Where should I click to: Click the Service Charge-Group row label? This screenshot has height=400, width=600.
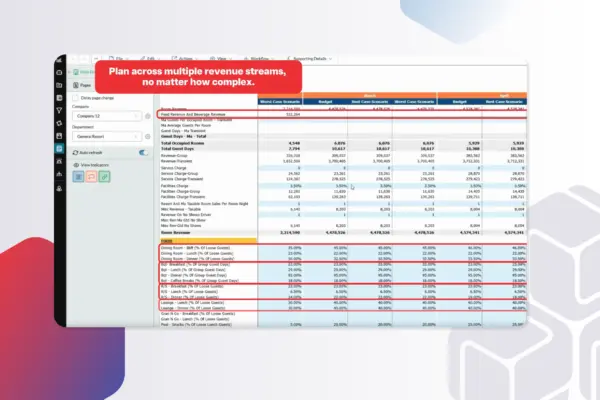(179, 173)
